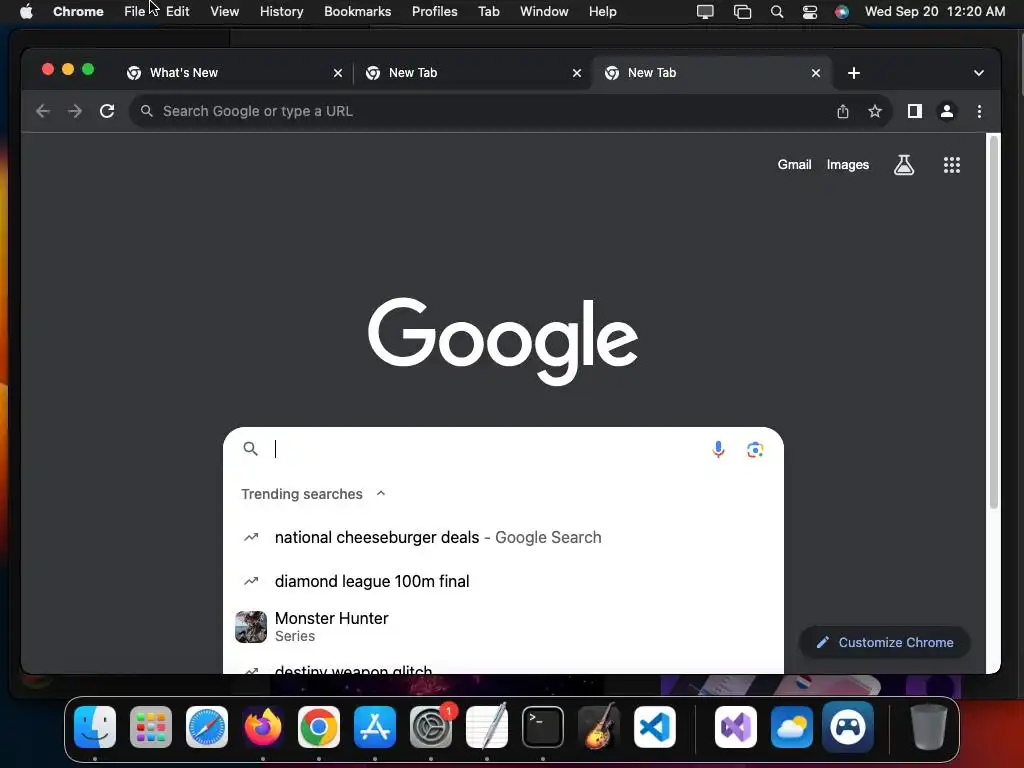Open the Profiles menu

pyautogui.click(x=434, y=12)
